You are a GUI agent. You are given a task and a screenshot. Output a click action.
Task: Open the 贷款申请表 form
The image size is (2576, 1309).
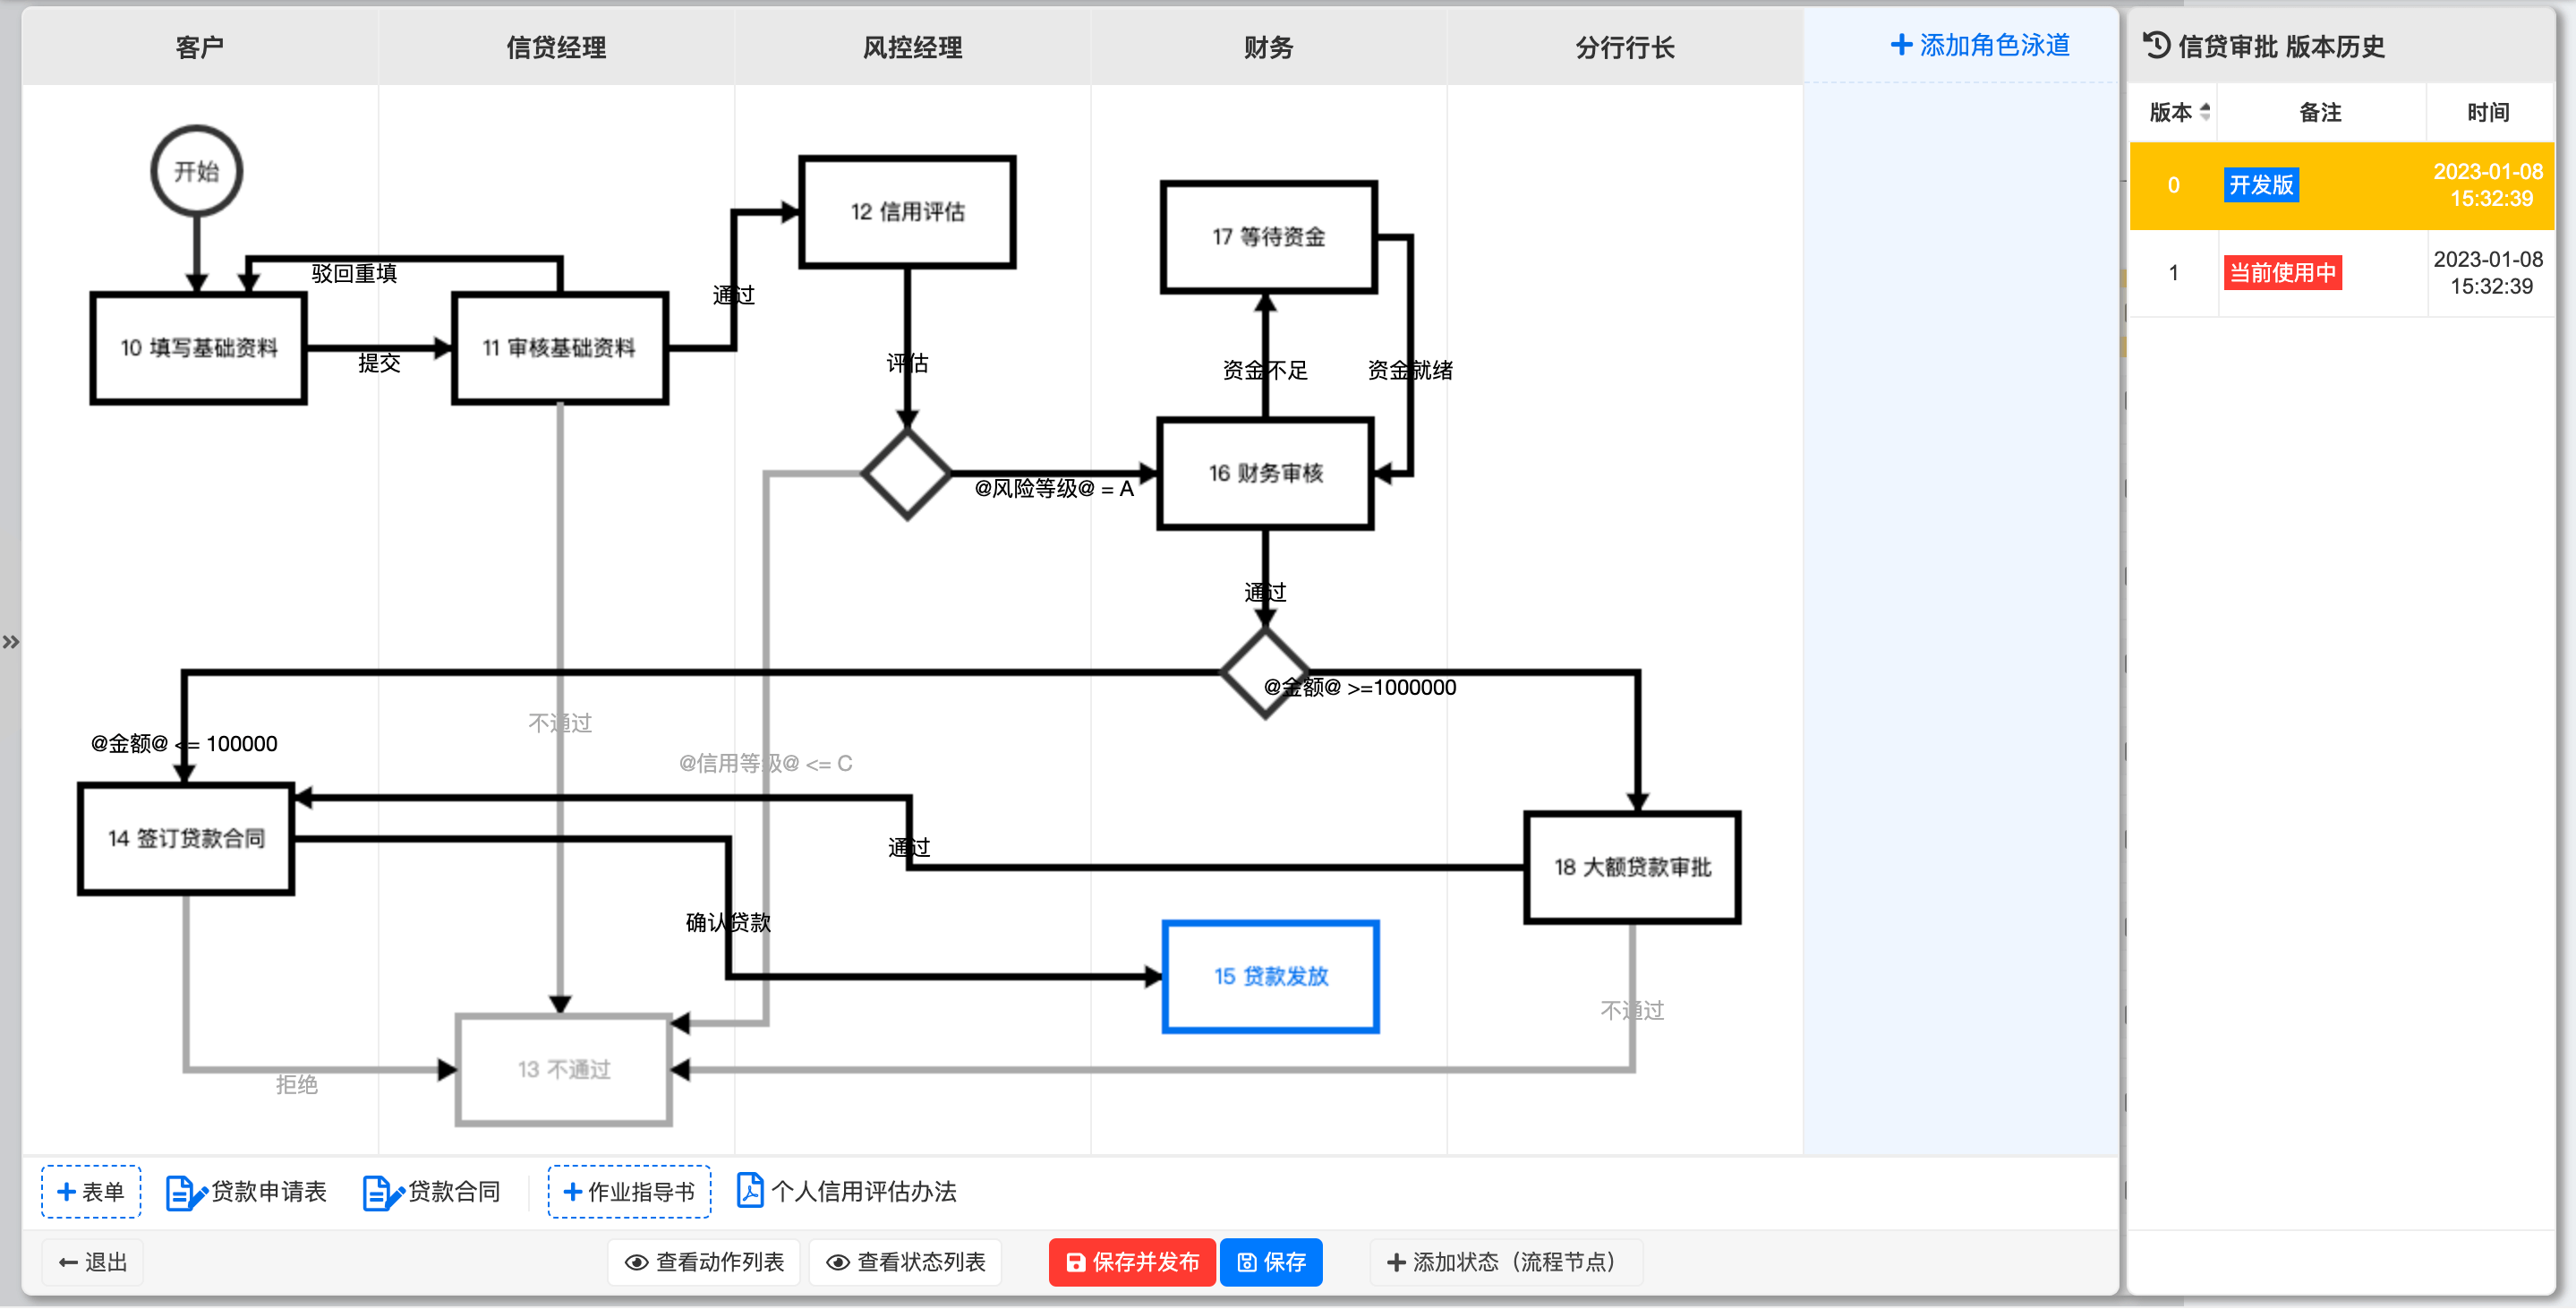(246, 1191)
